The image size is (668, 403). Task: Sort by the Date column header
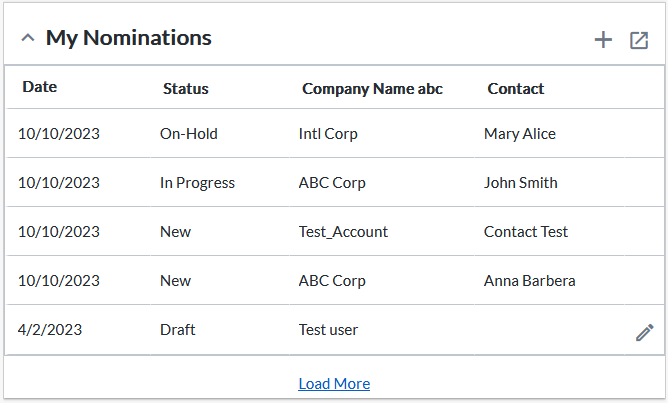tap(40, 87)
